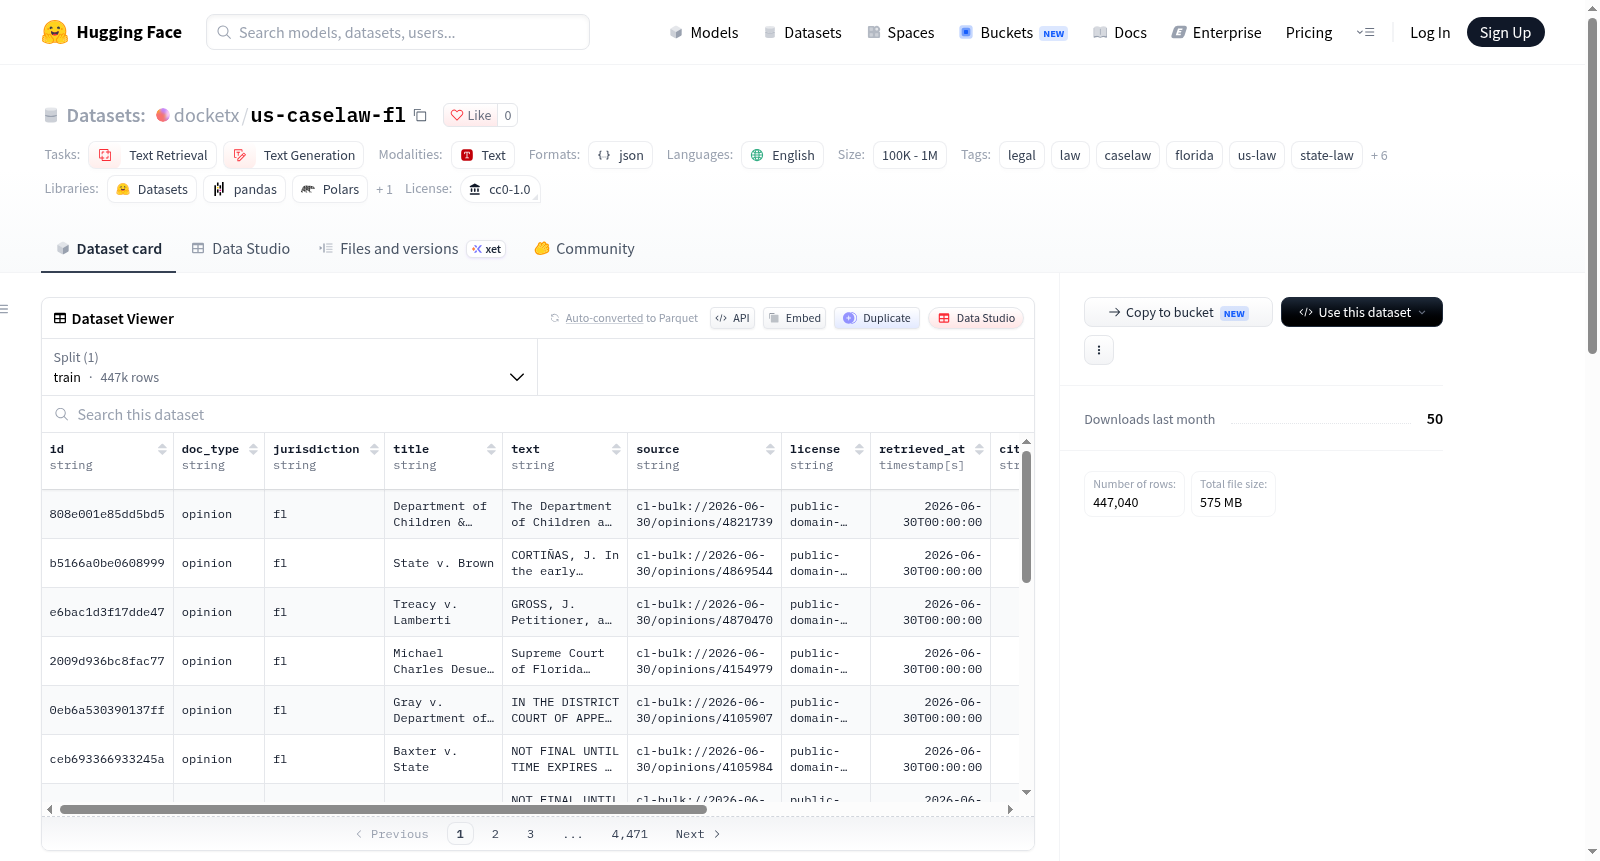Open the Datasets menu item
This screenshot has height=861, width=1600.
tap(803, 32)
